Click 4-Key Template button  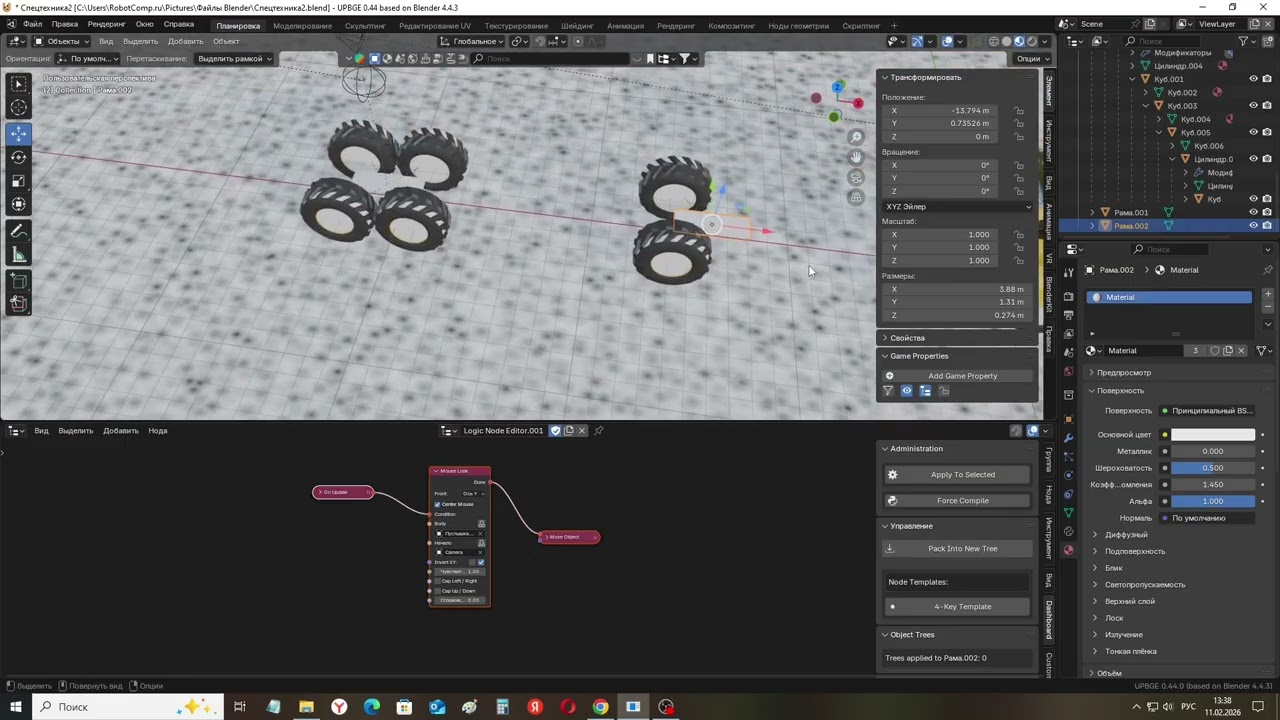point(957,607)
